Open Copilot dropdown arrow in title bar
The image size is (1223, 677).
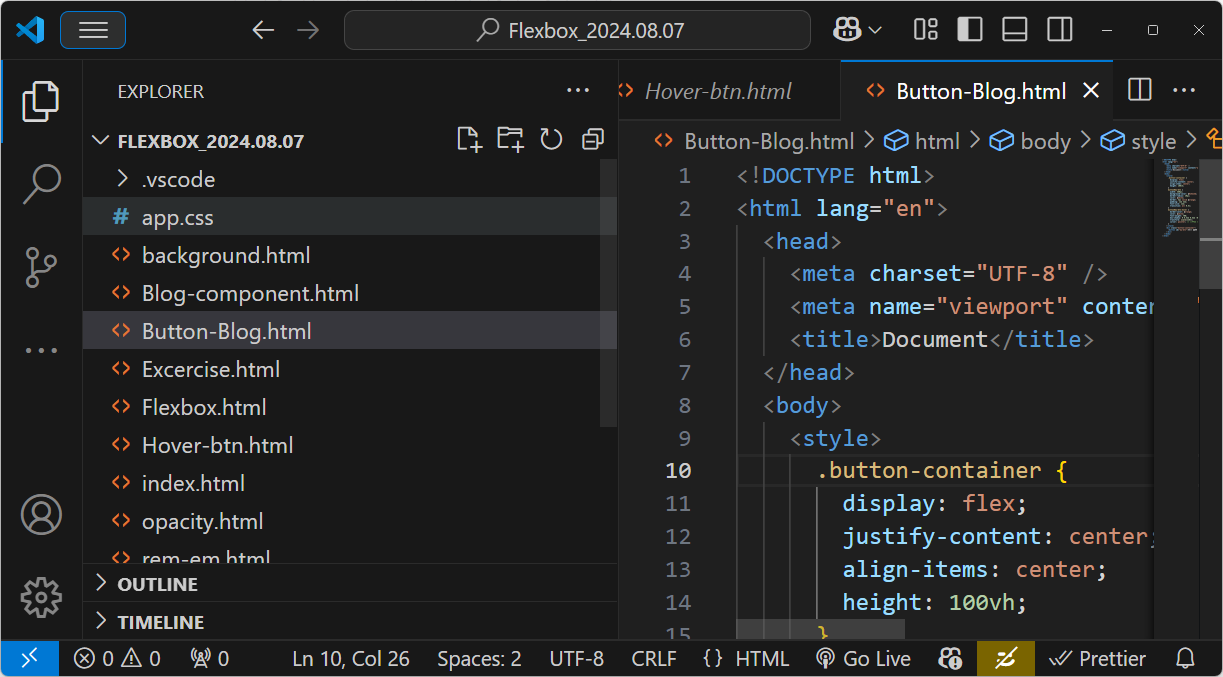pyautogui.click(x=876, y=30)
